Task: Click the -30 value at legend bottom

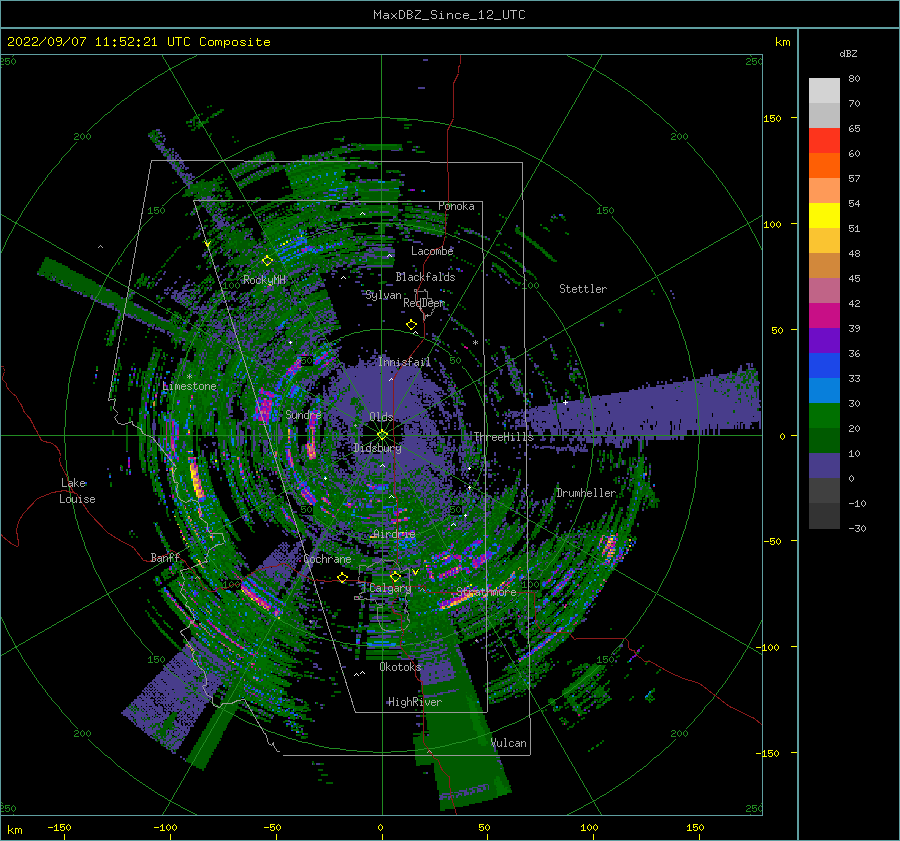Action: coord(857,528)
